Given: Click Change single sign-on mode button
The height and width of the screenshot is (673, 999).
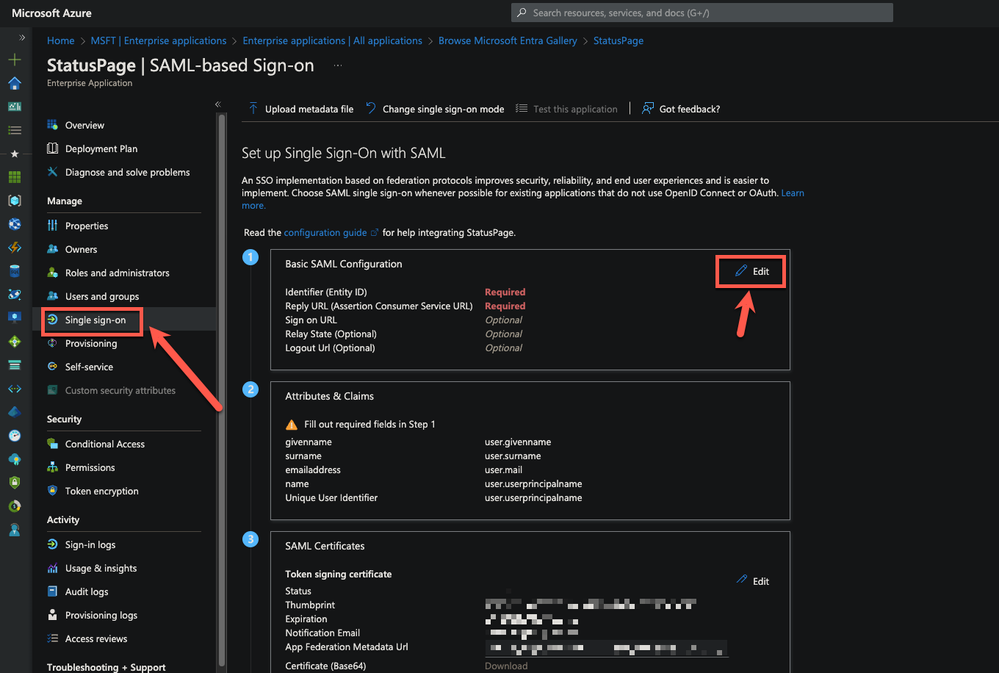Looking at the screenshot, I should [x=435, y=109].
